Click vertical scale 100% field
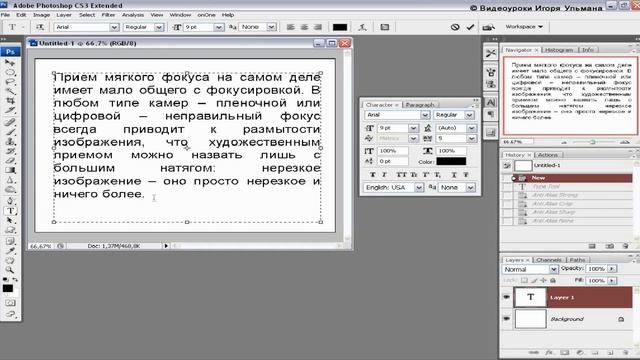This screenshot has height=360, width=640. click(393, 151)
